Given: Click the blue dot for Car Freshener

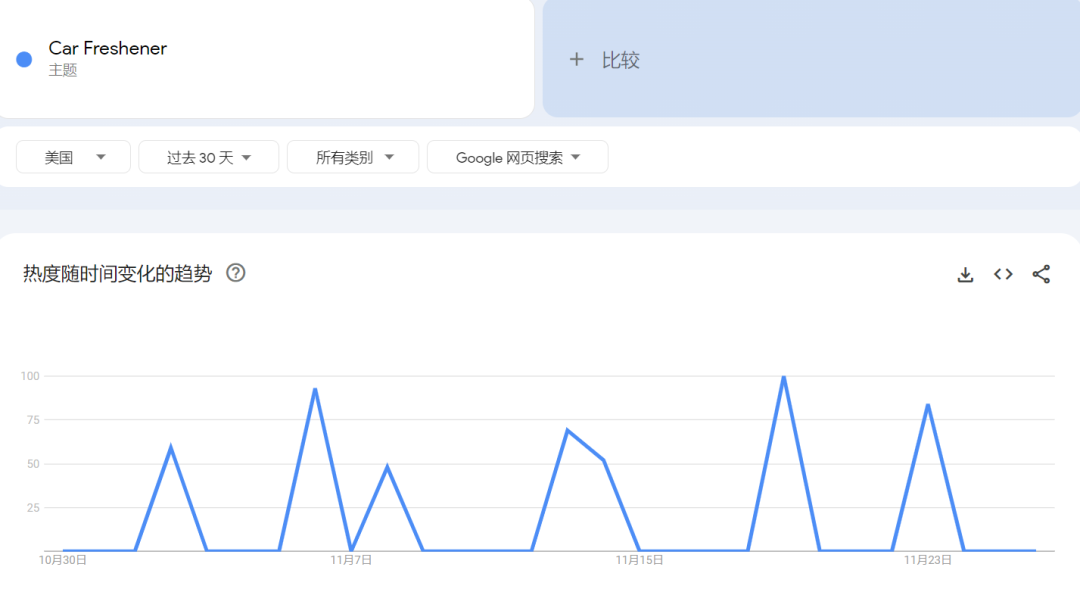Looking at the screenshot, I should (24, 59).
